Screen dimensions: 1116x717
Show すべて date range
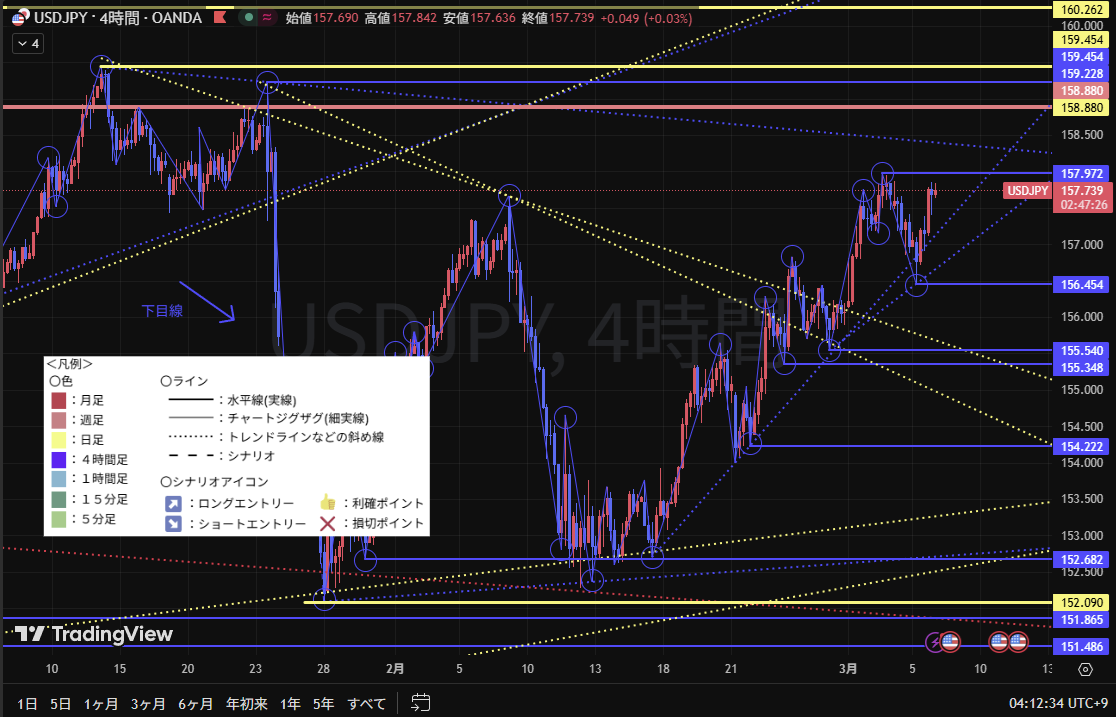click(x=366, y=703)
